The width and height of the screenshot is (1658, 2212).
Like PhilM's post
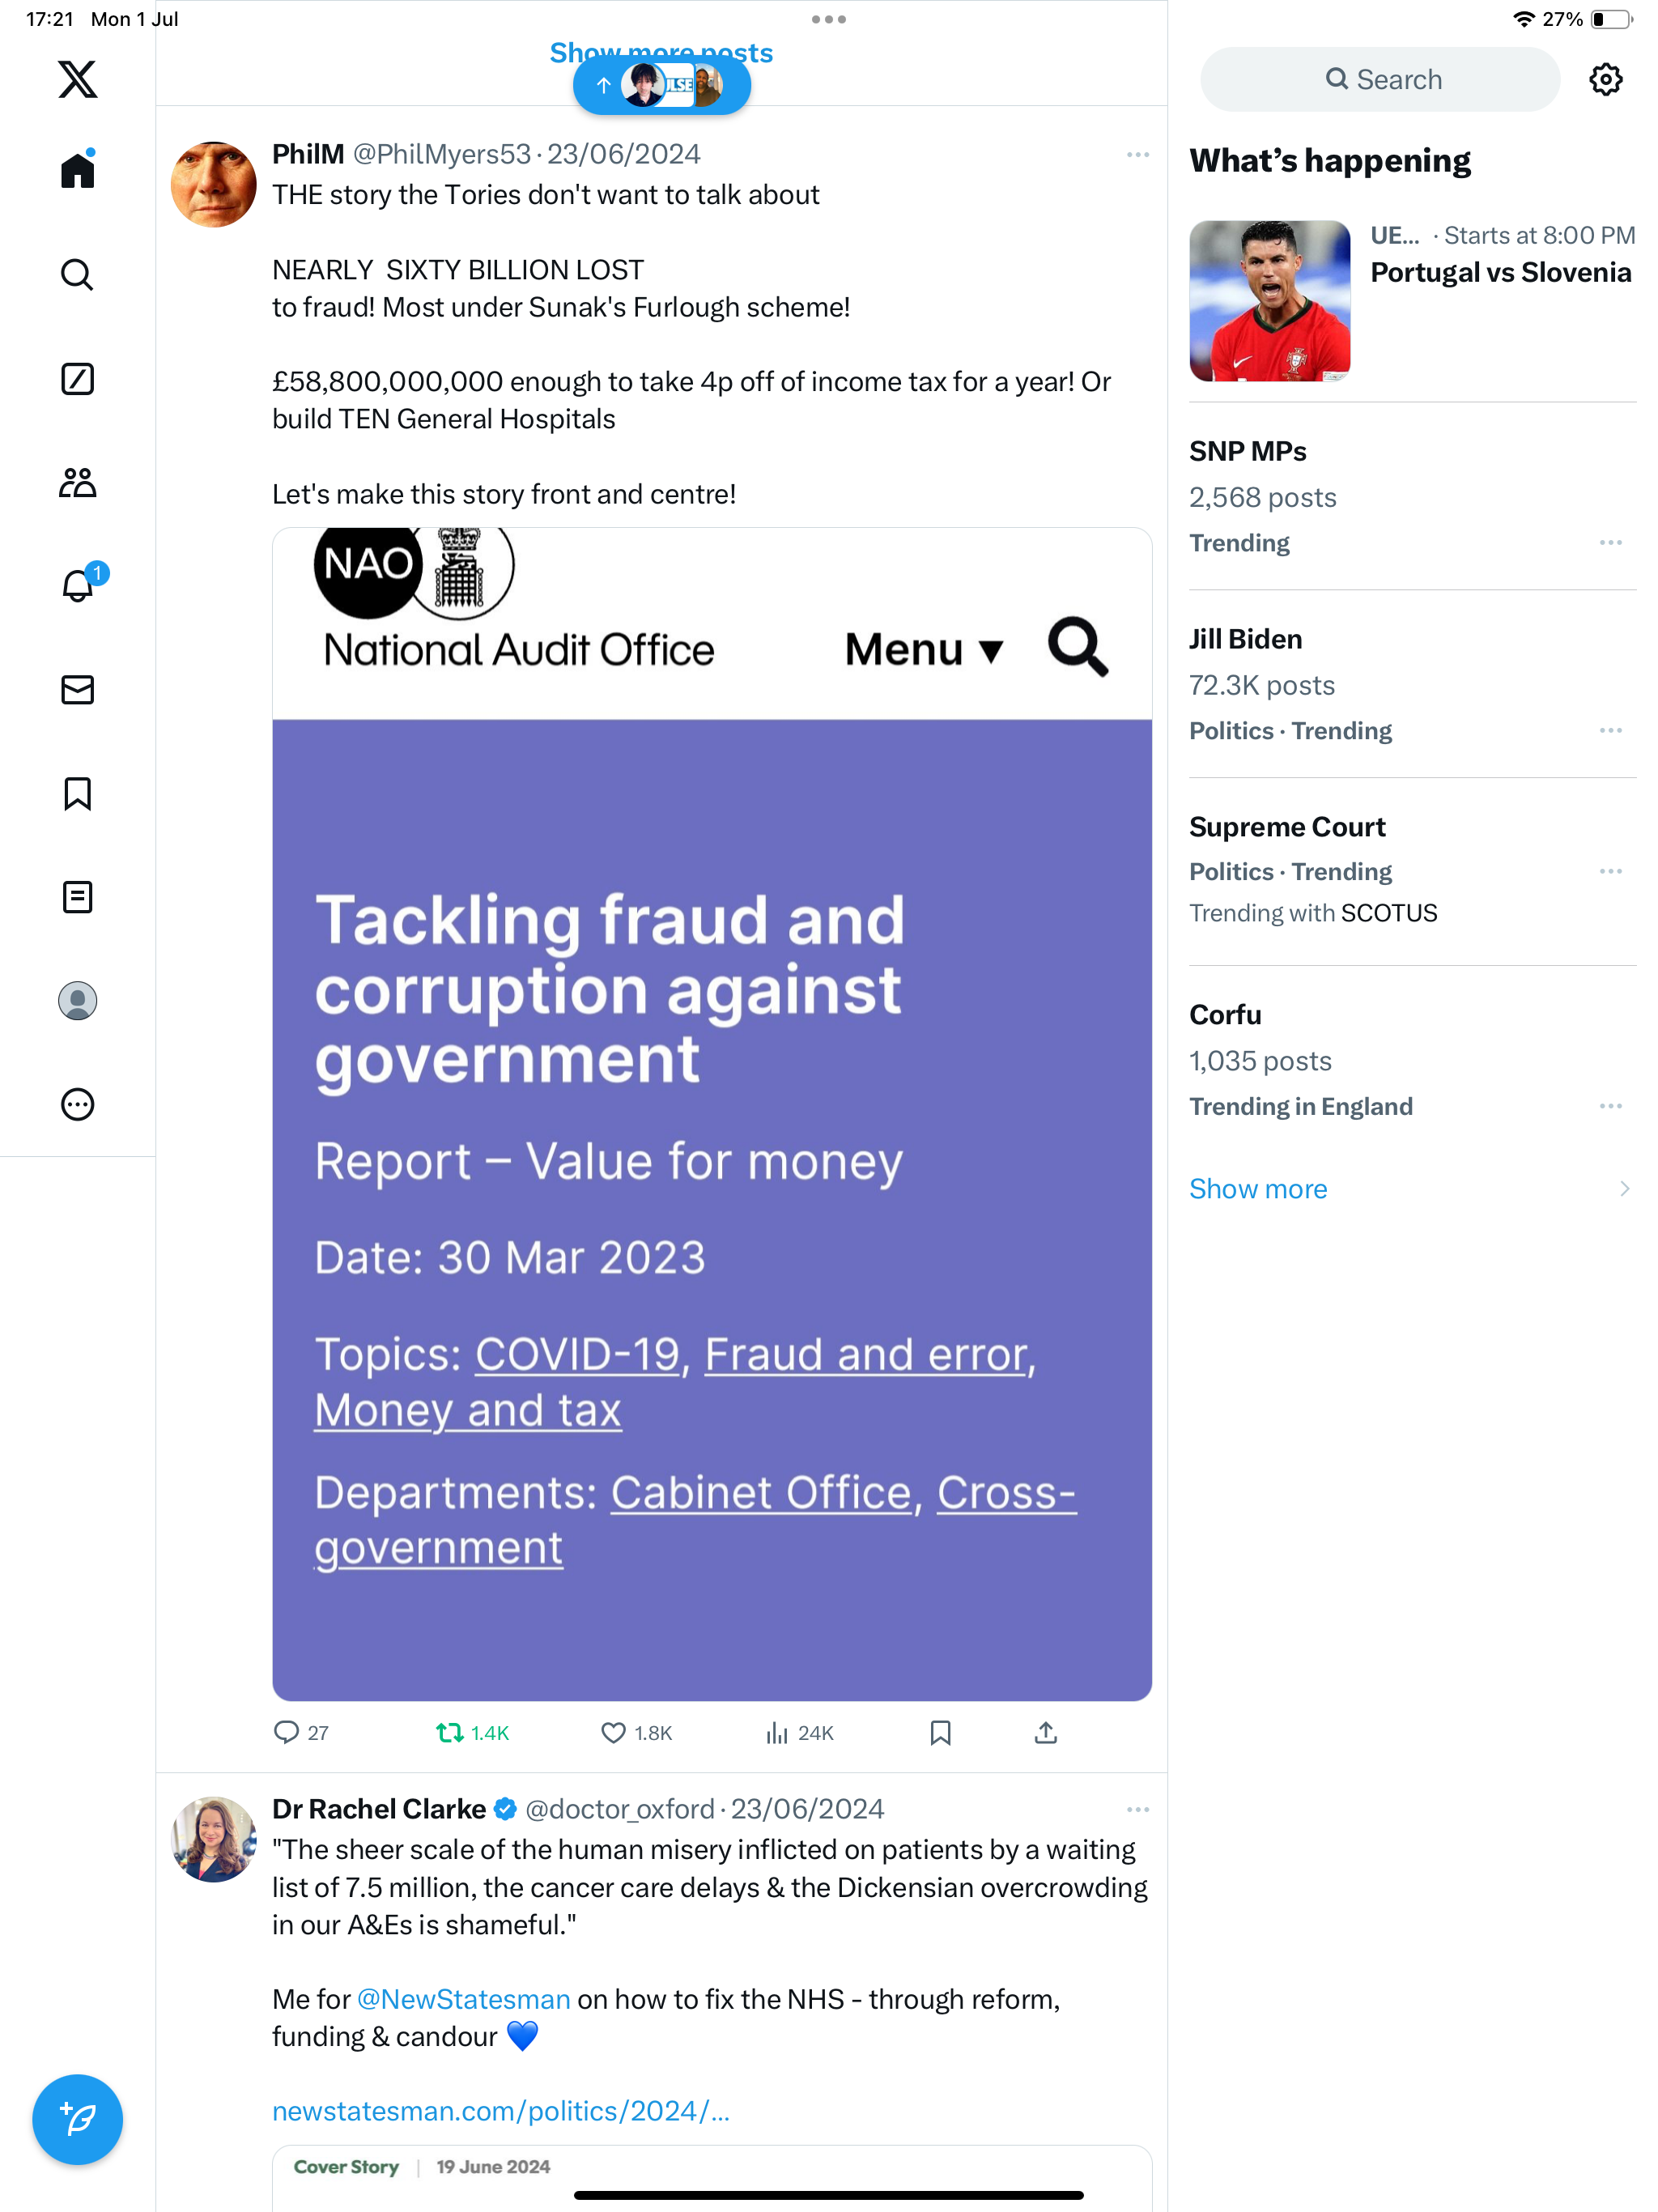[613, 1733]
